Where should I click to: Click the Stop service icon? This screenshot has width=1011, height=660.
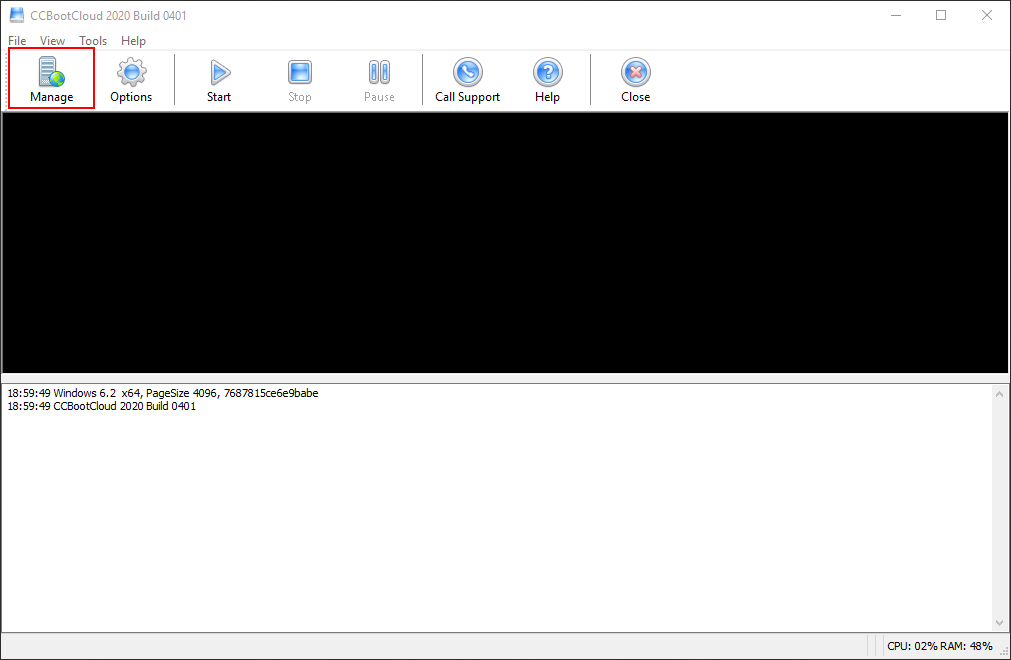[x=299, y=79]
